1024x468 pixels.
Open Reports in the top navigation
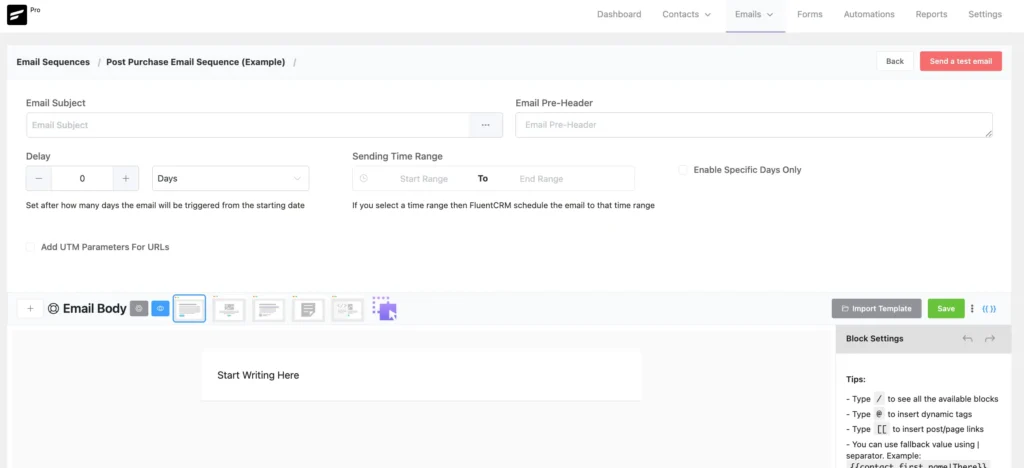pyautogui.click(x=931, y=14)
